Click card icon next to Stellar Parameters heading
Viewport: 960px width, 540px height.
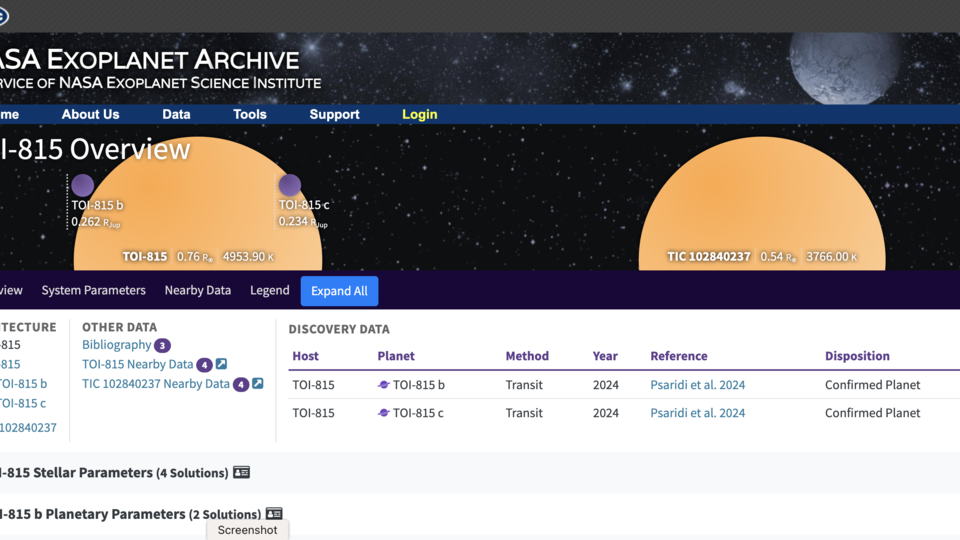[241, 472]
